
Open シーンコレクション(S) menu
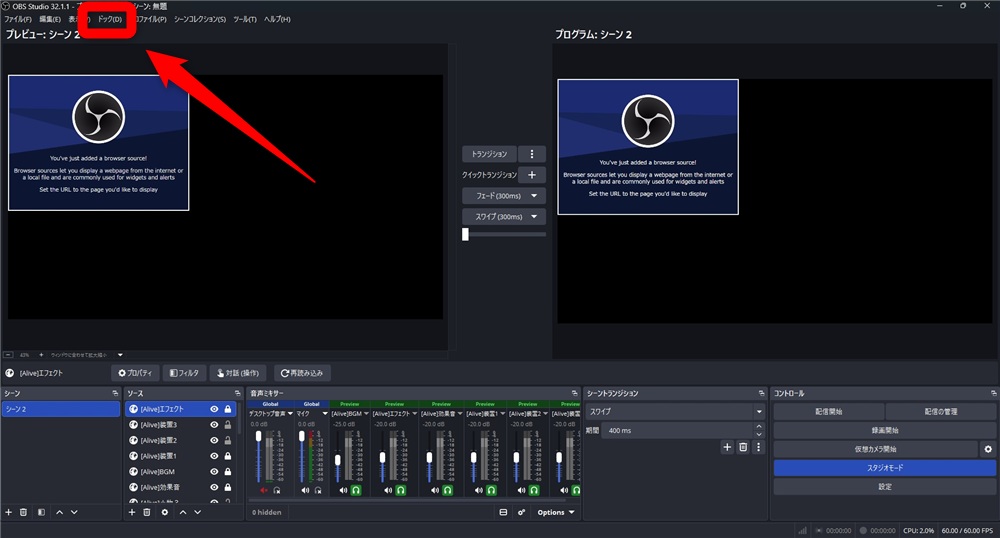click(200, 19)
